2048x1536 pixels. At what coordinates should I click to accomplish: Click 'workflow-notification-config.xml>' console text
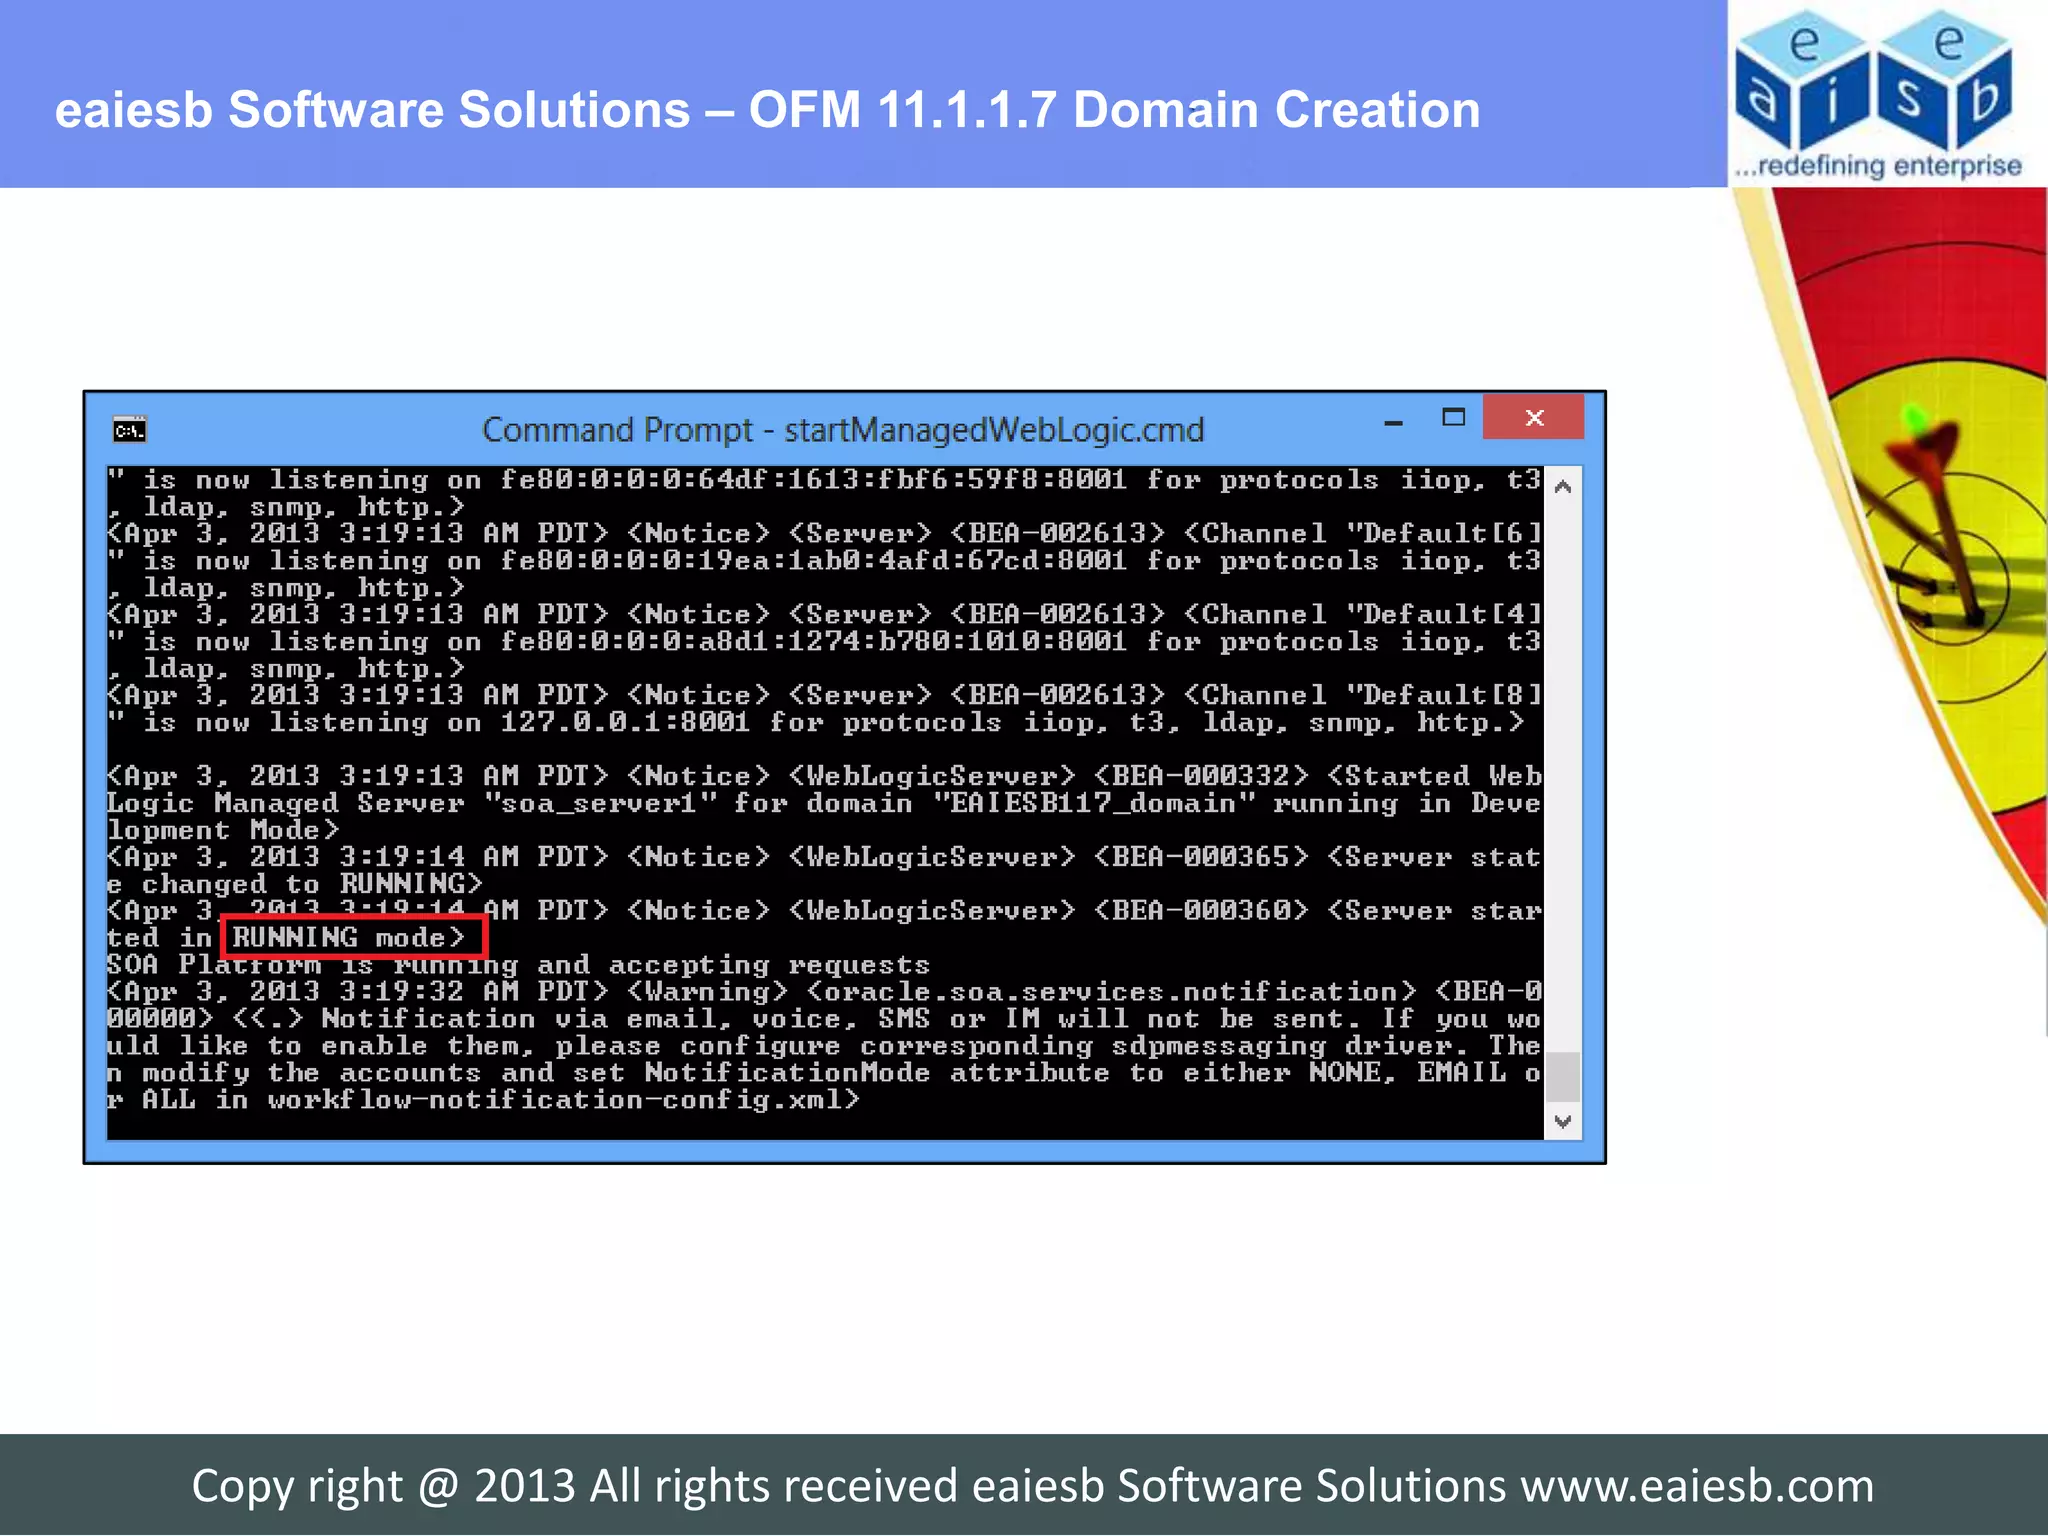[564, 1100]
